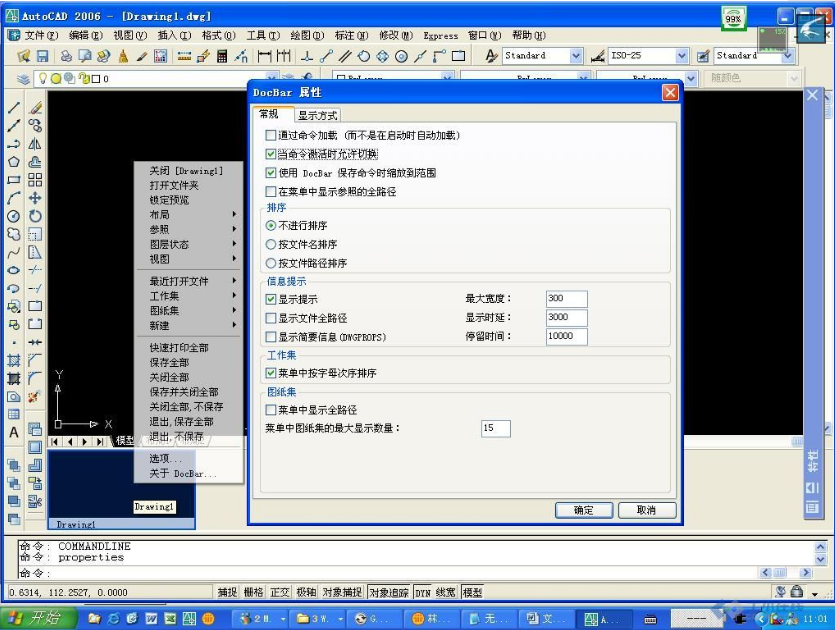Select the Explode modify tool
This screenshot has width=835, height=630.
[x=35, y=396]
